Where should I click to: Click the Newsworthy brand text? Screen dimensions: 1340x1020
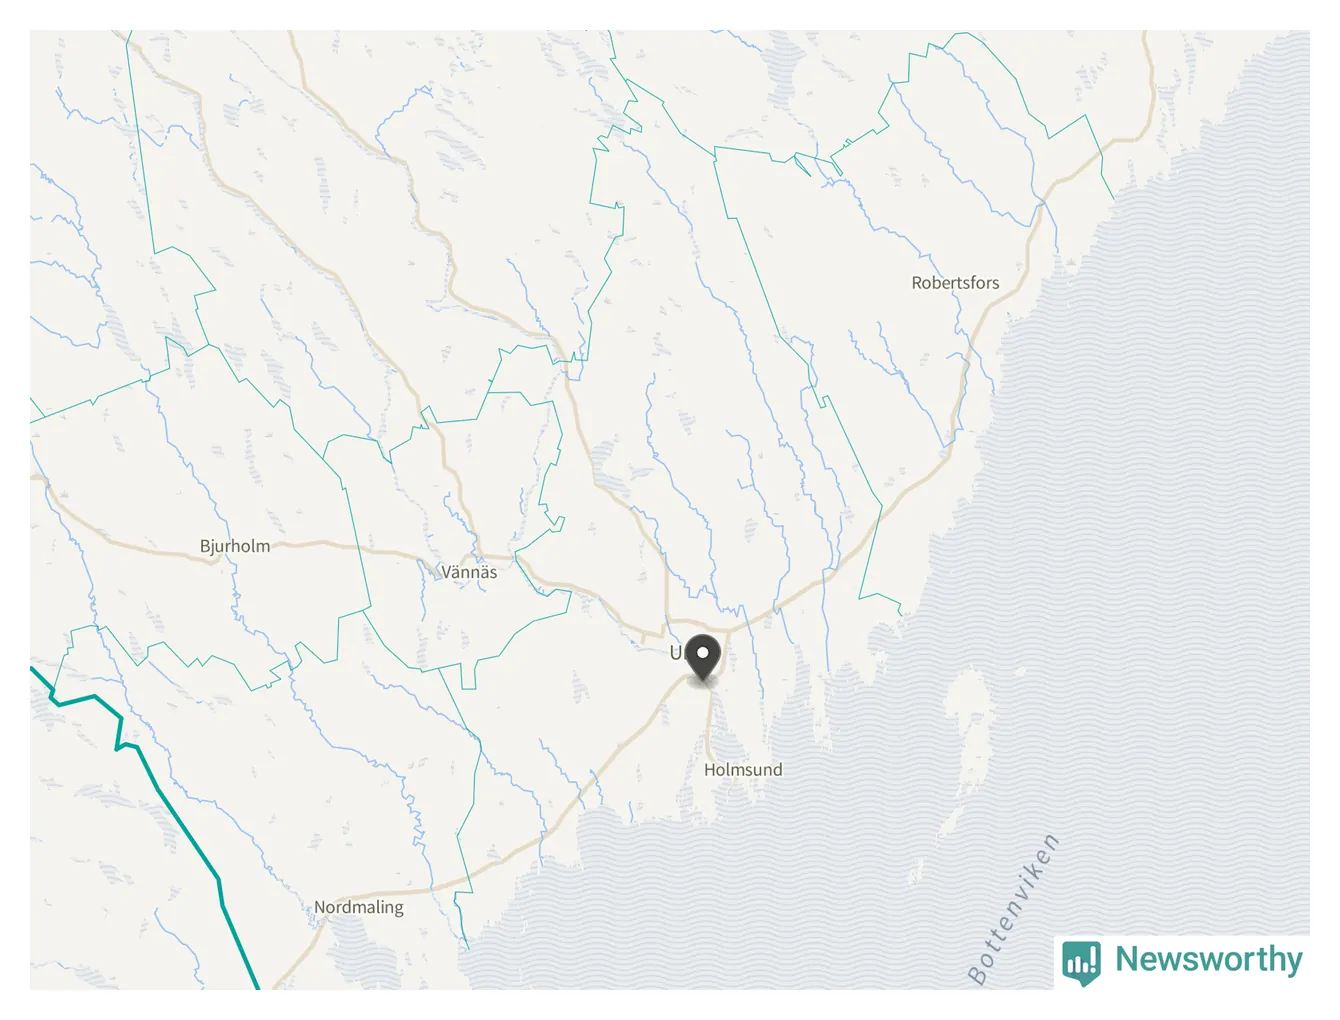coord(1209,959)
